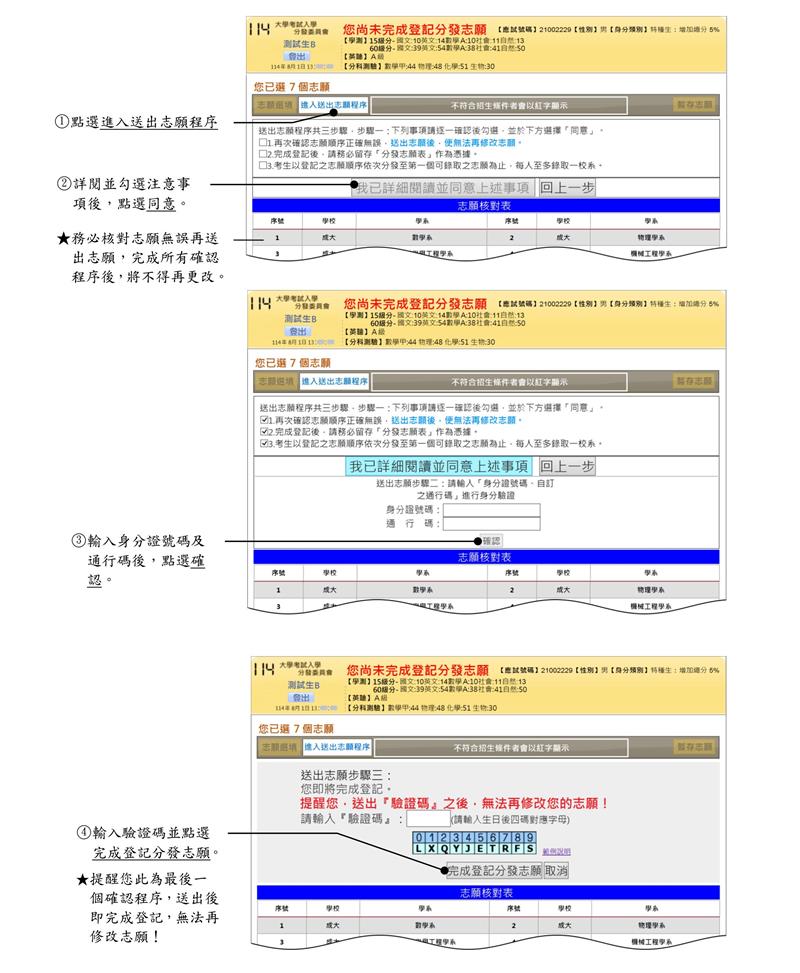Viewport: 800px width, 973px height.
Task: Focus the 驗證碼 input box
Action: coord(428,819)
